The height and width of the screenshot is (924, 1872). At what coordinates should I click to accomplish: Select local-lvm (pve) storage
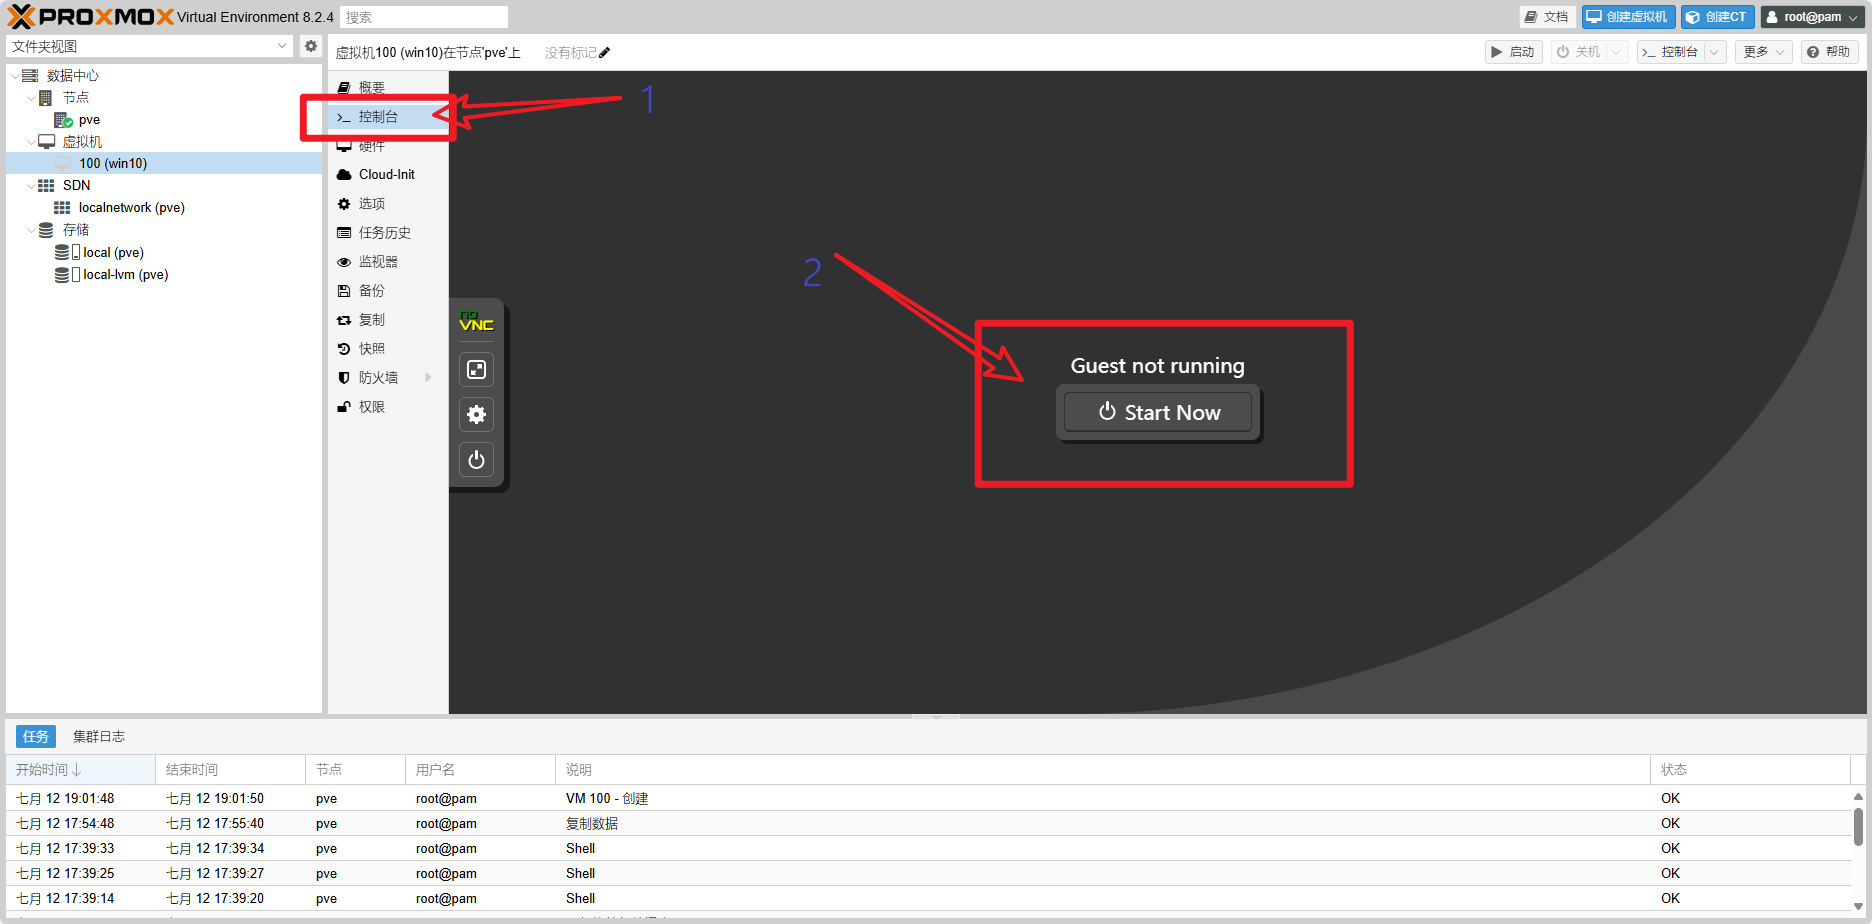point(125,275)
